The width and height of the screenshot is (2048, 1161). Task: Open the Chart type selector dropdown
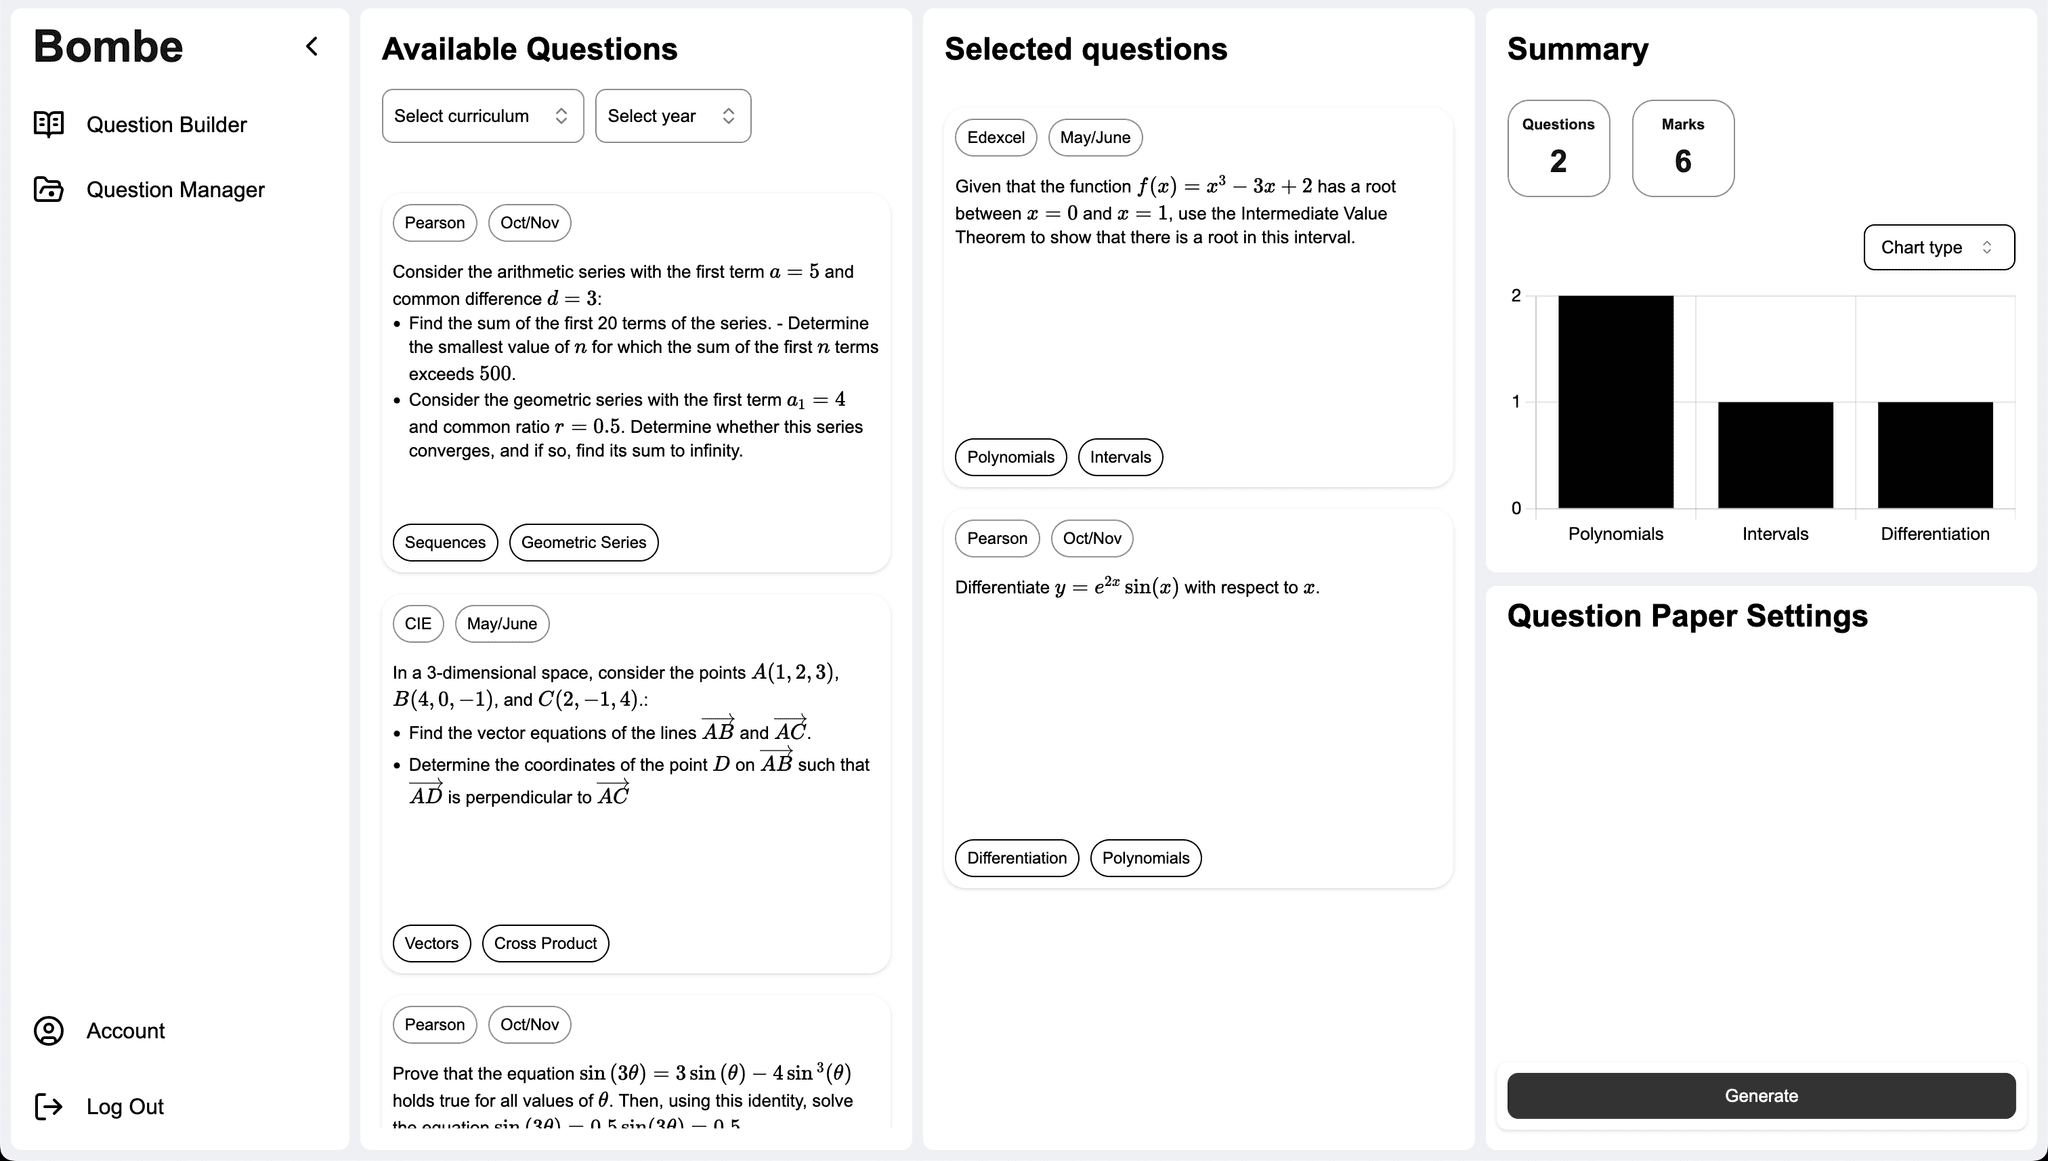1938,246
